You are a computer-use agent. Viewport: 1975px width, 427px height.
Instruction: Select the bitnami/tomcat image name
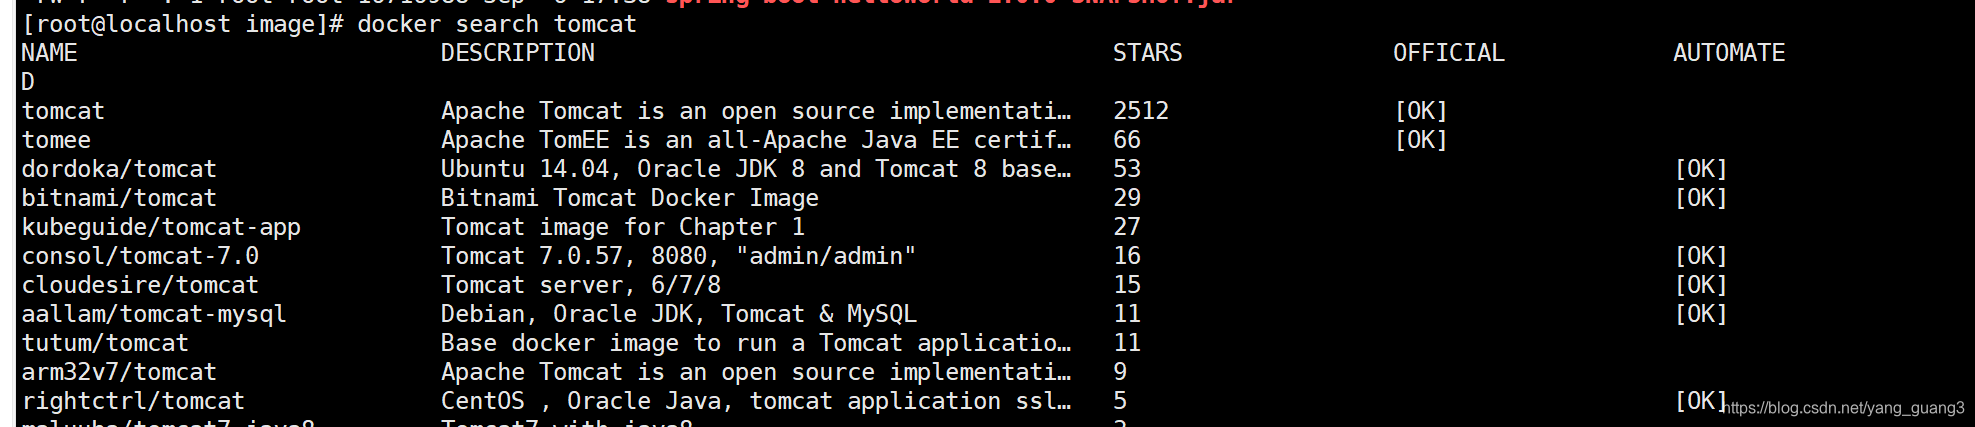(119, 198)
